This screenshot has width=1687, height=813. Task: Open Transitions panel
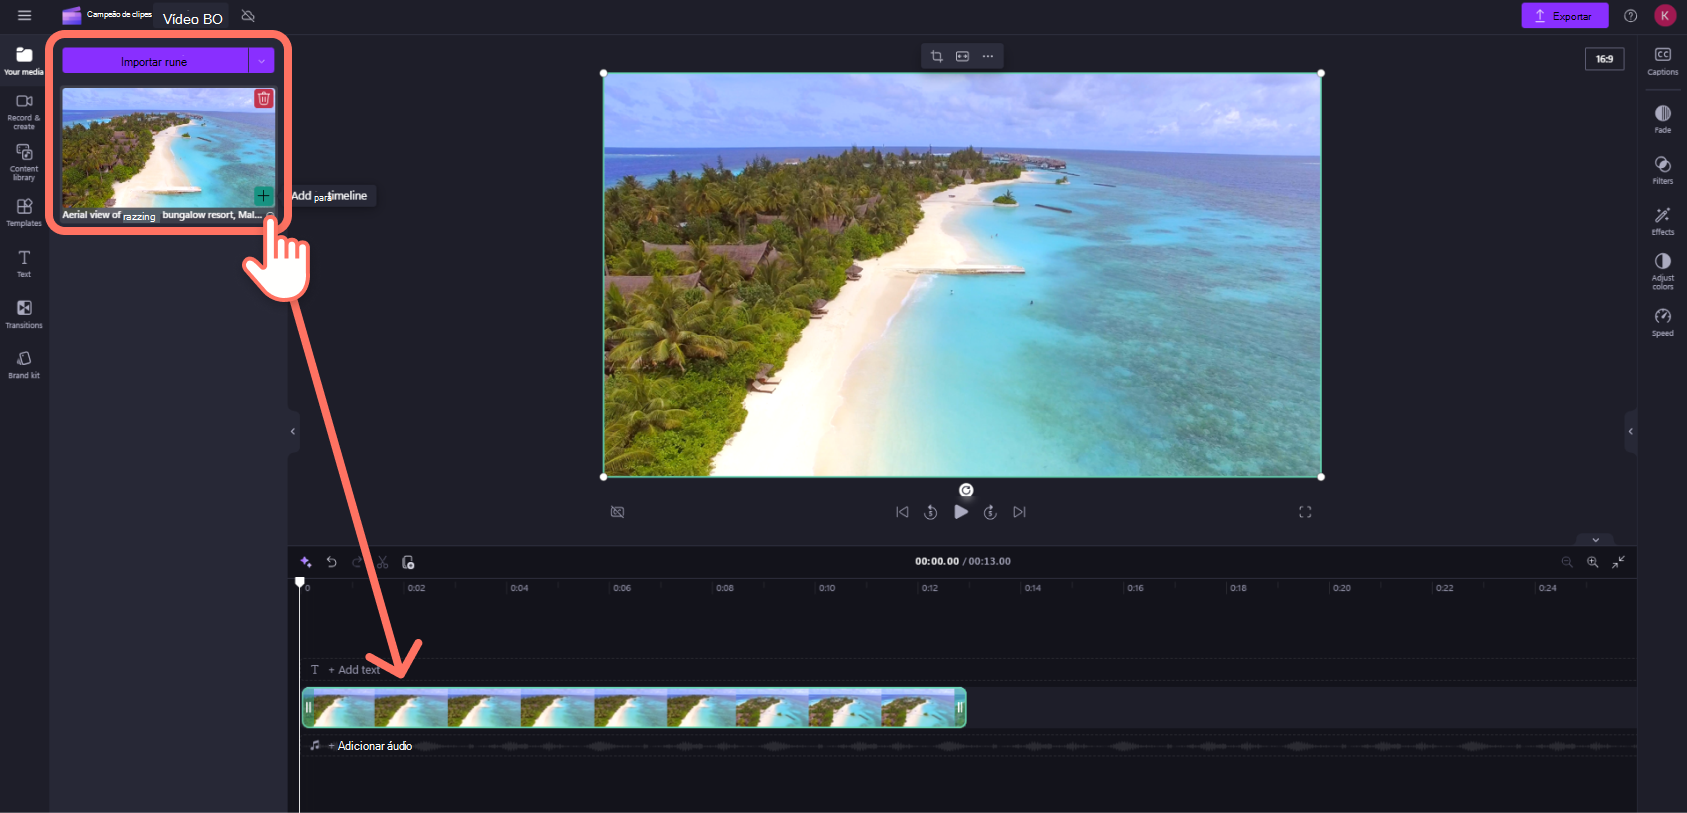point(24,314)
